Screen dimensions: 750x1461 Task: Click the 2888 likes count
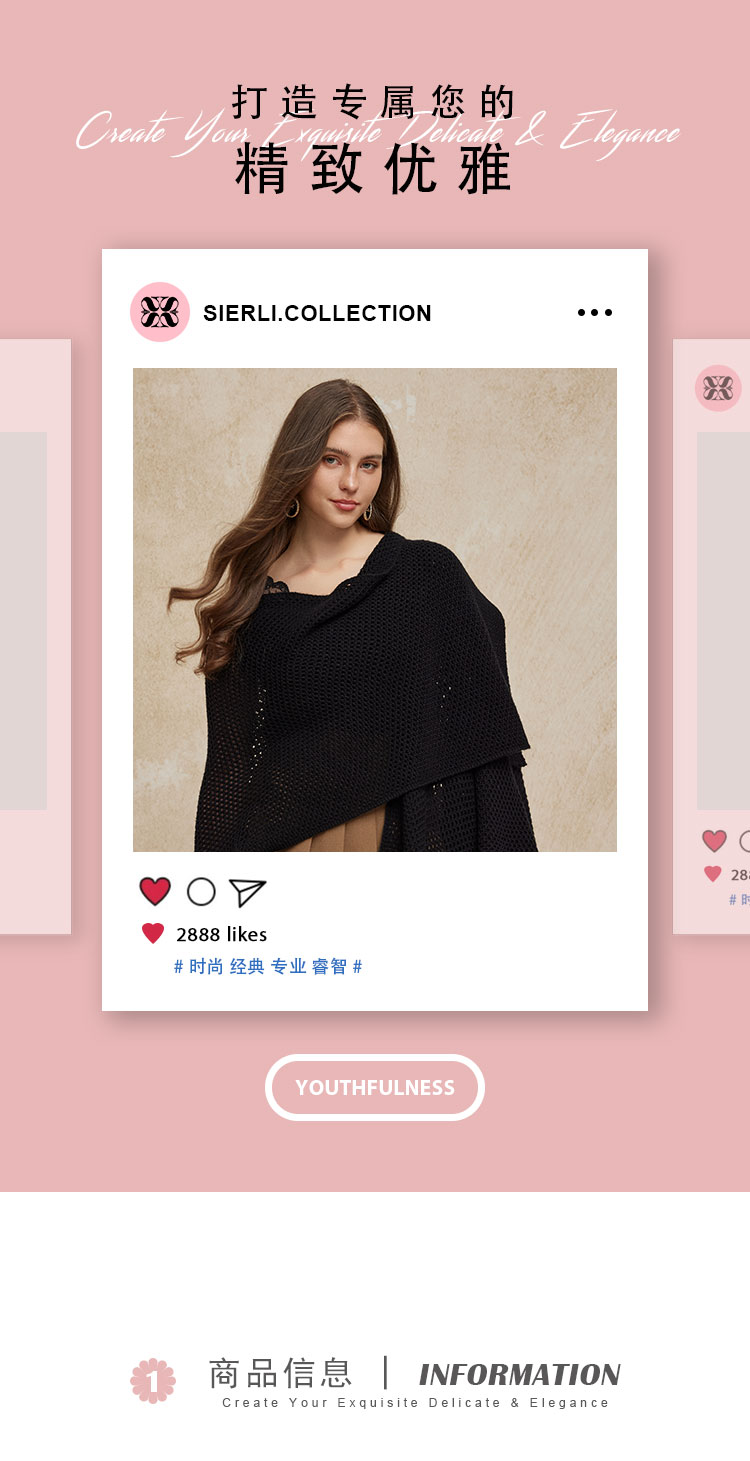(222, 934)
